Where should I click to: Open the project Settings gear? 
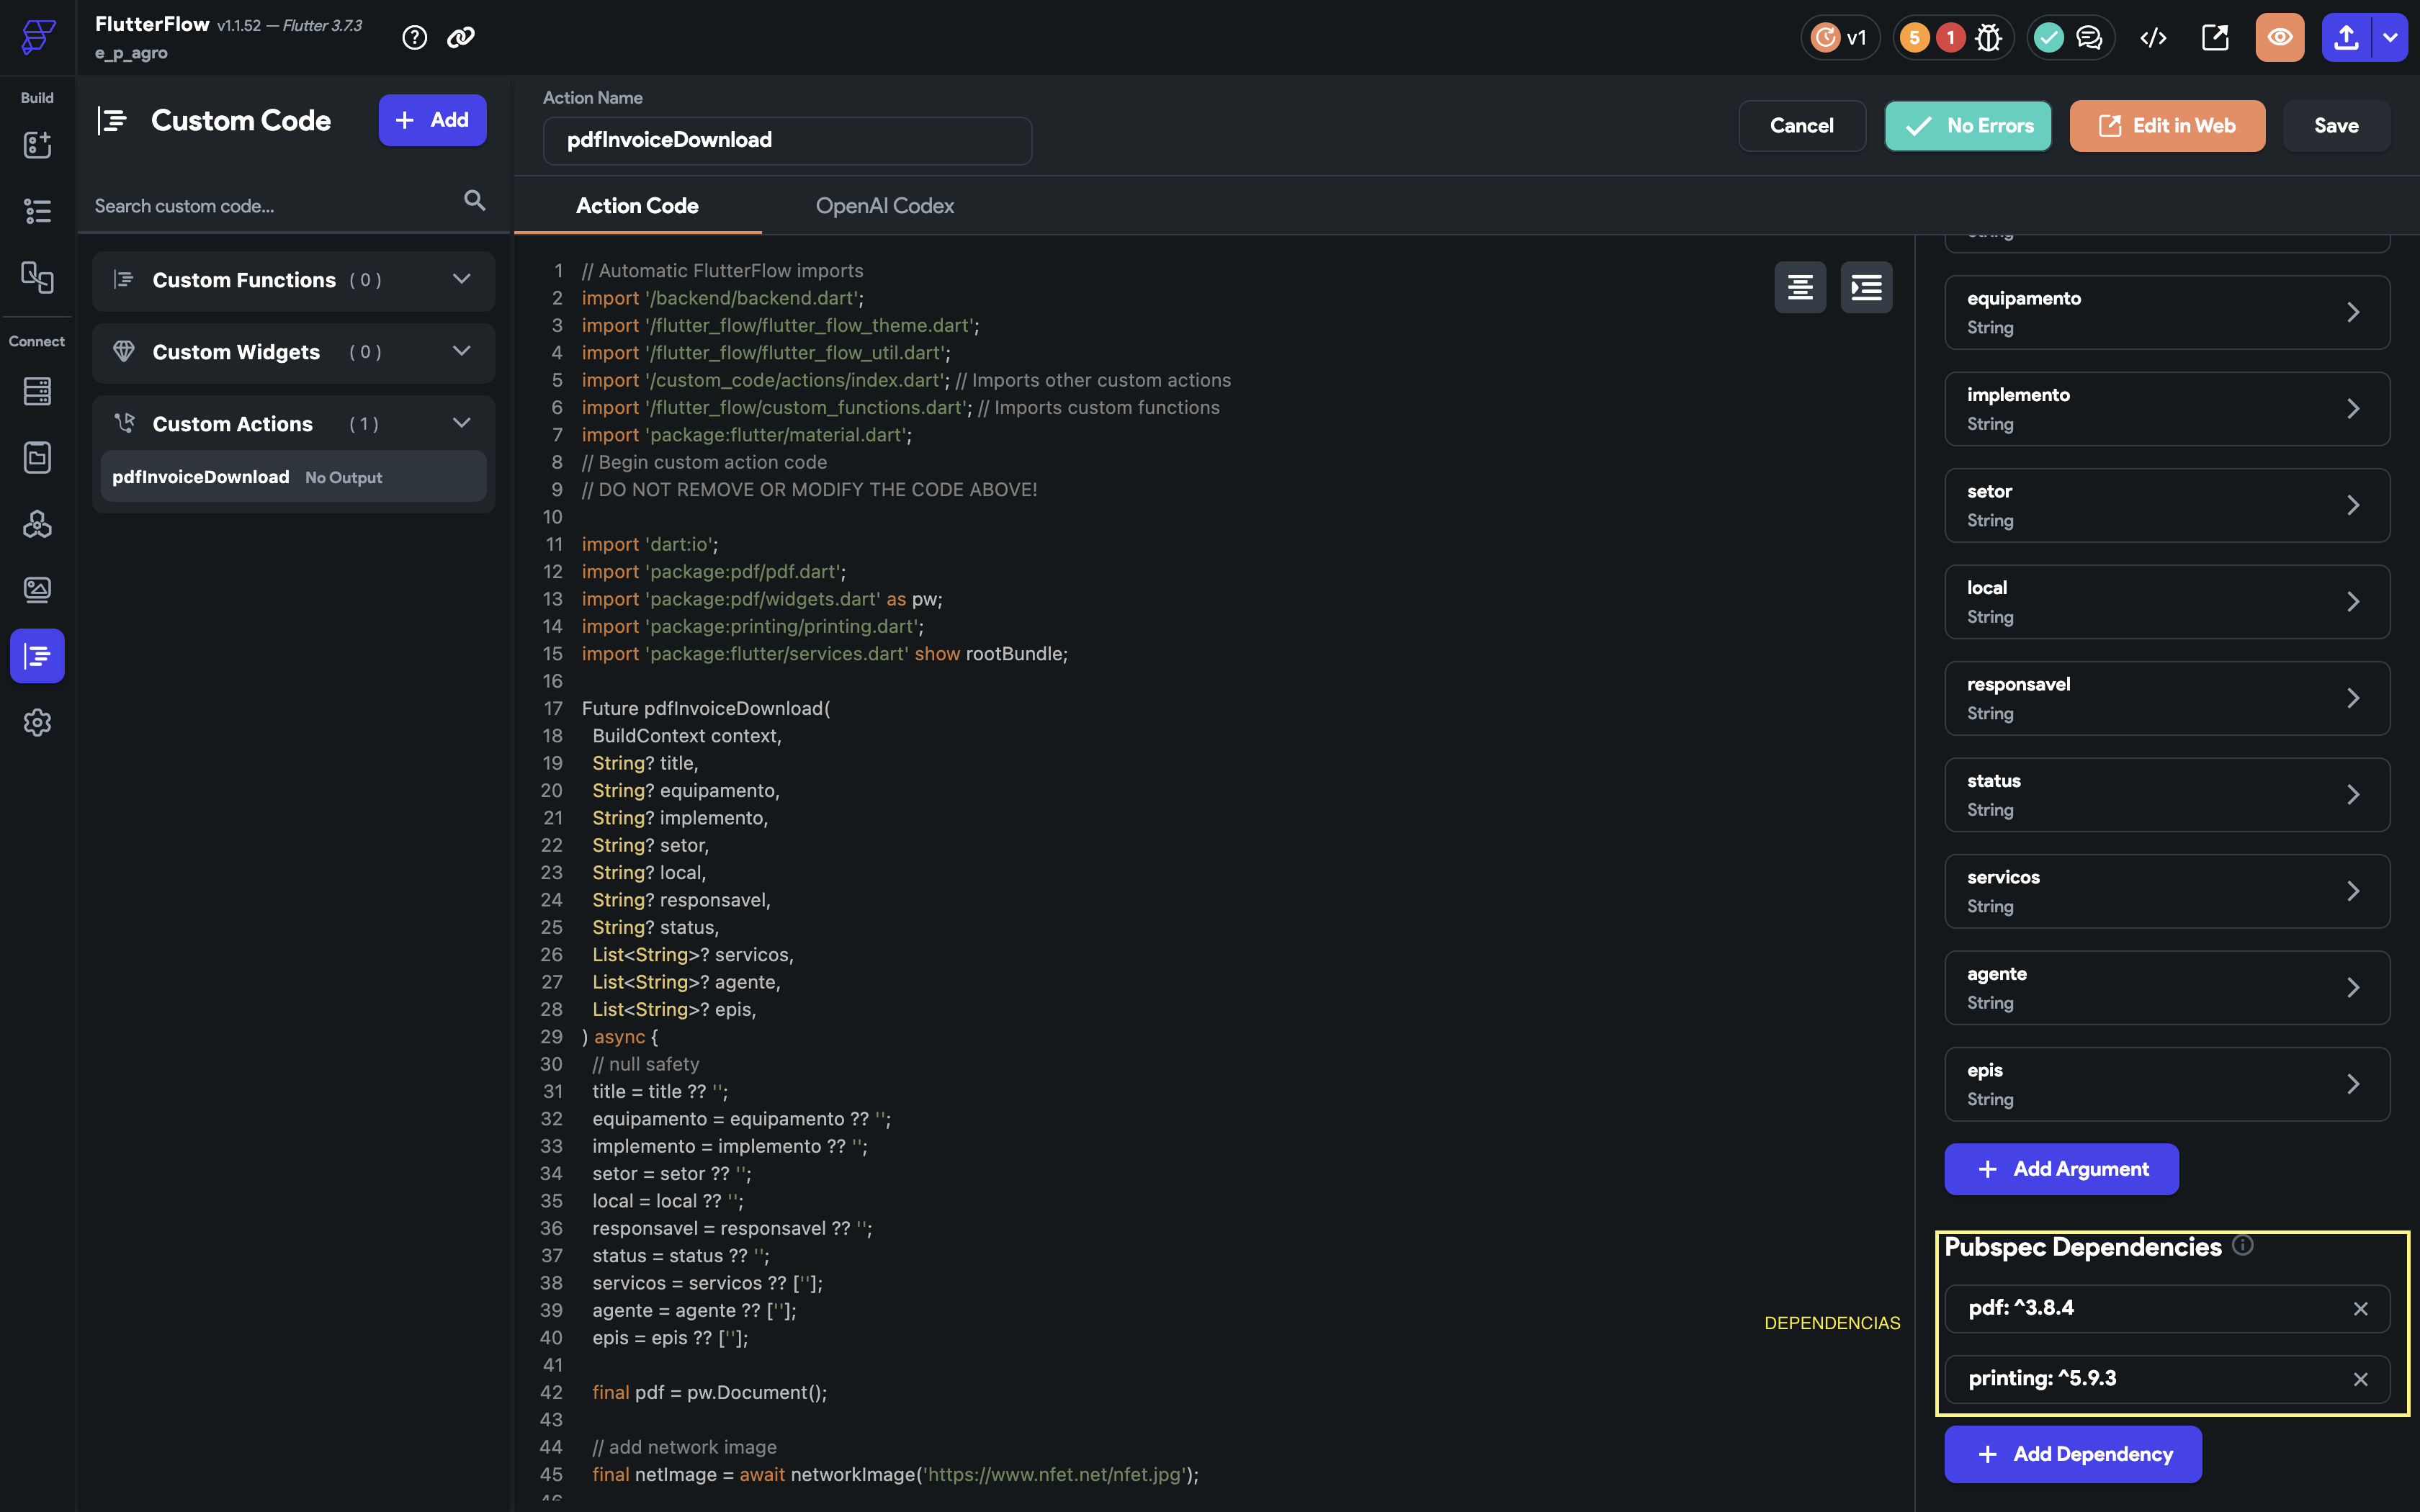pyautogui.click(x=37, y=723)
